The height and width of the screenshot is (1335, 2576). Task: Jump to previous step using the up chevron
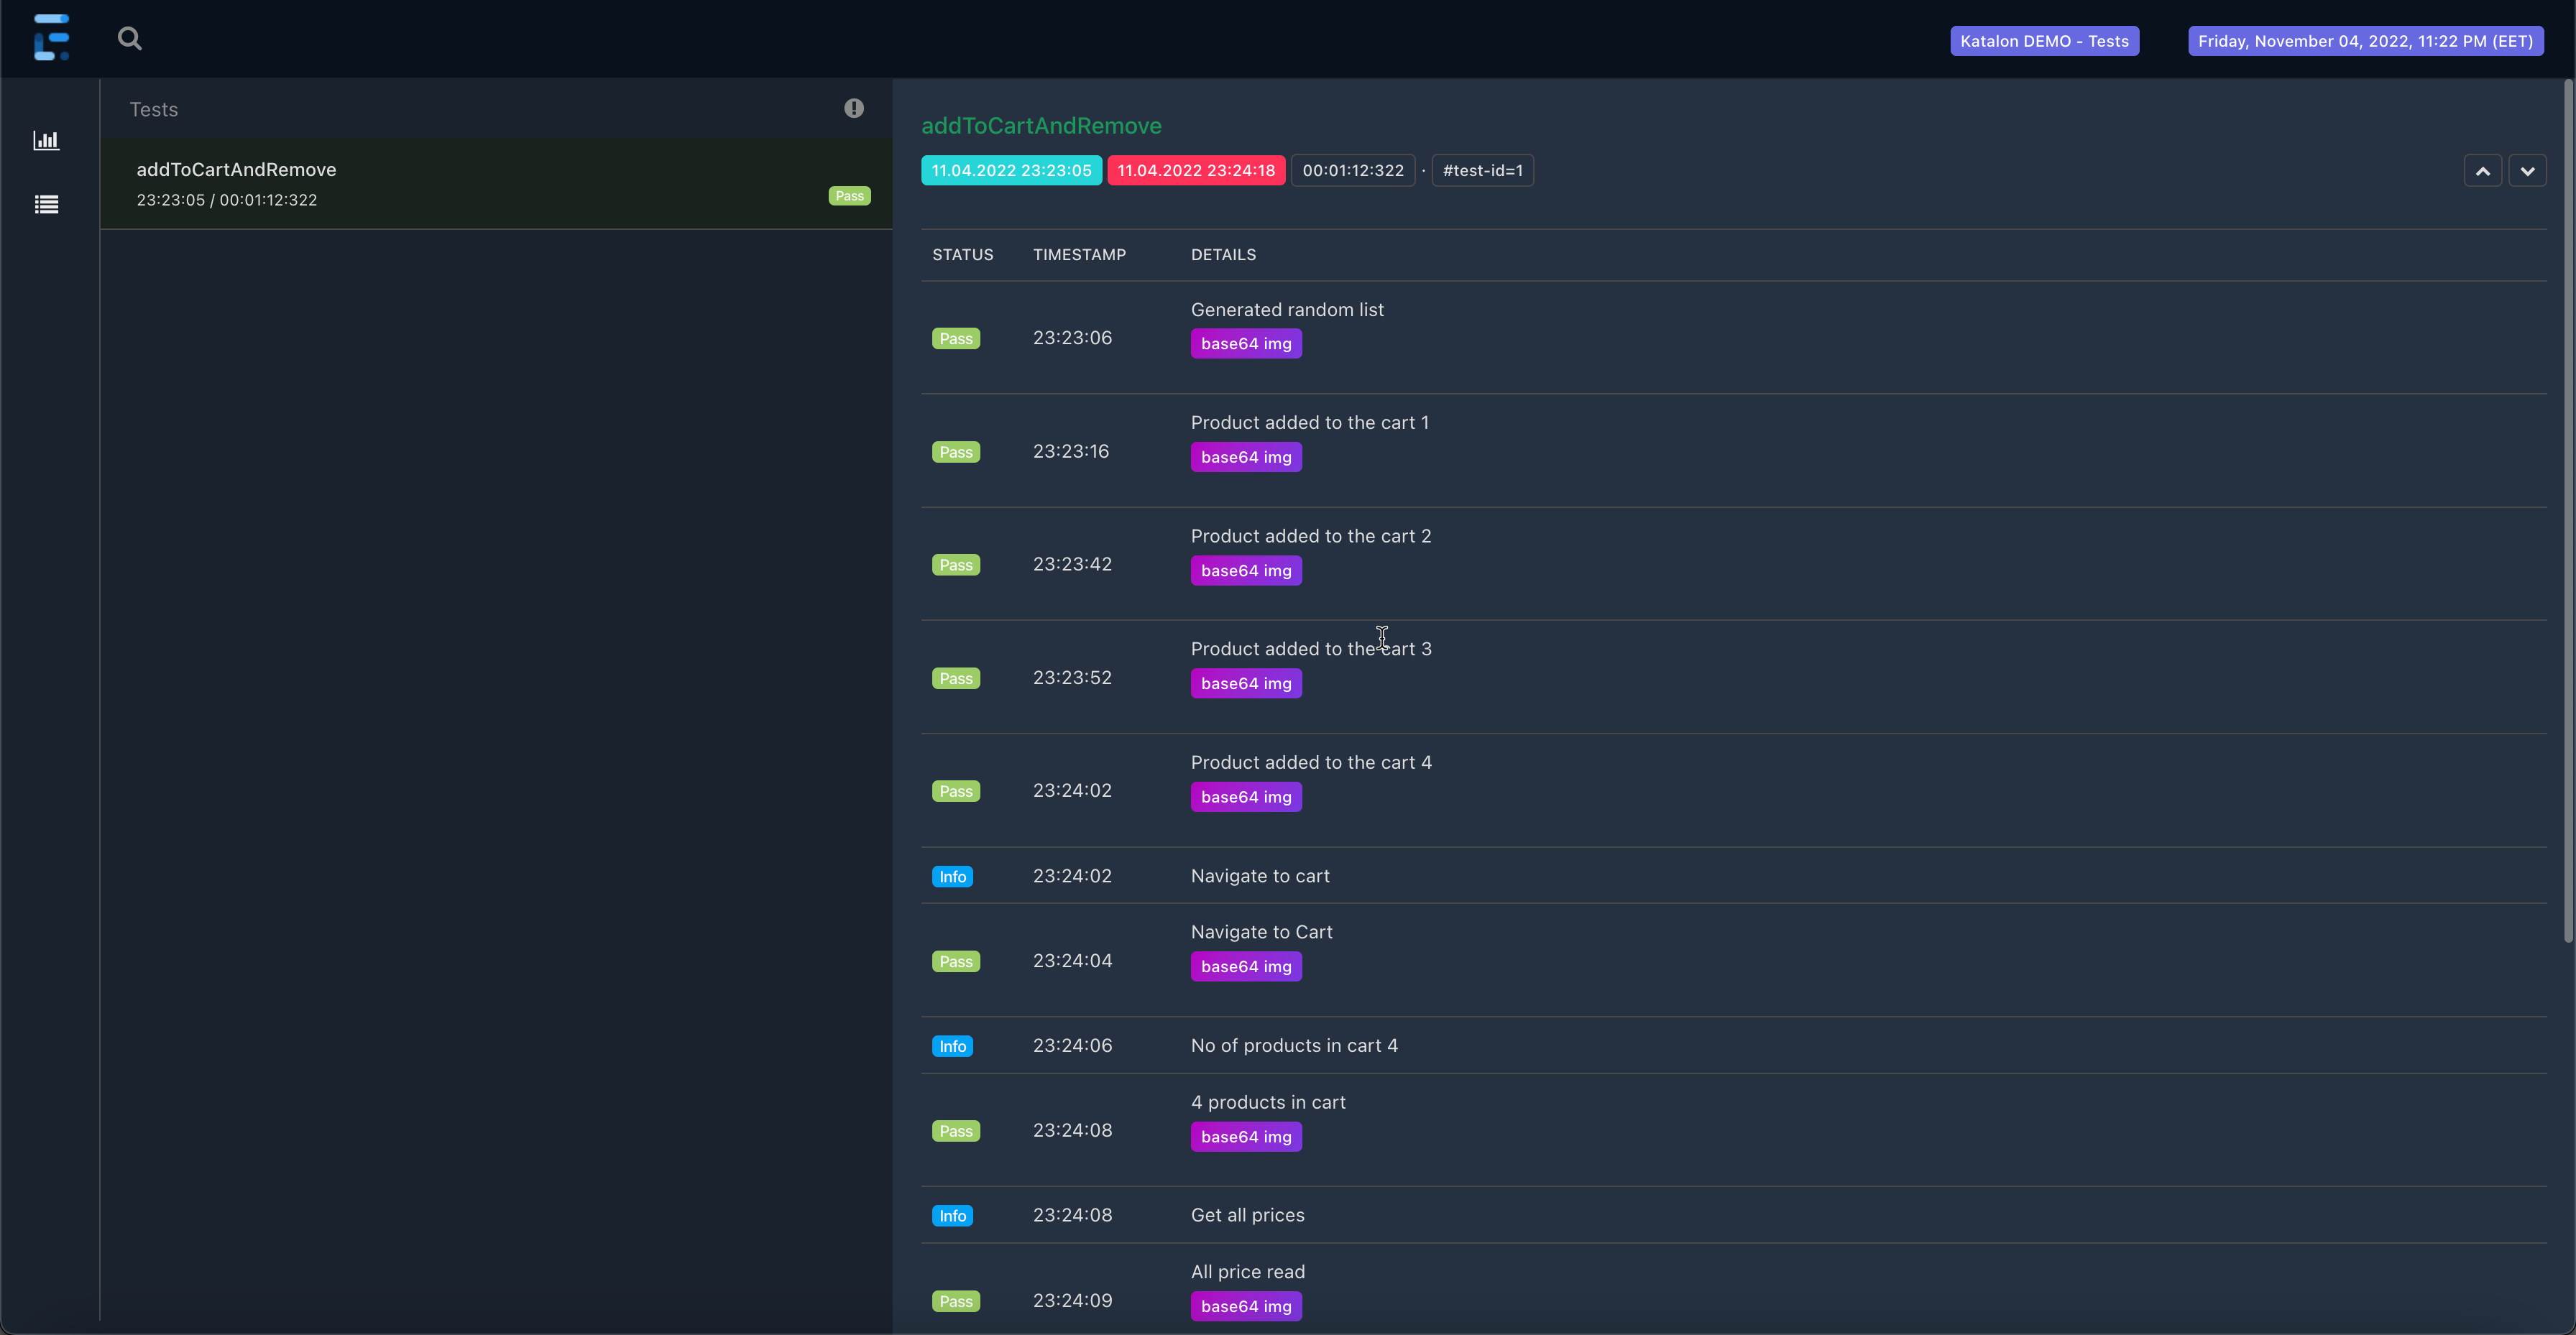[x=2483, y=171]
